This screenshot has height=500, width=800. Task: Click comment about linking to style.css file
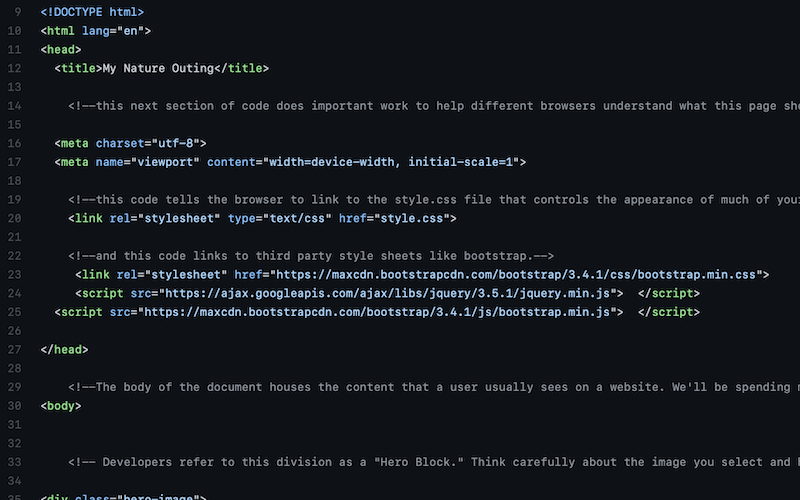tap(434, 199)
